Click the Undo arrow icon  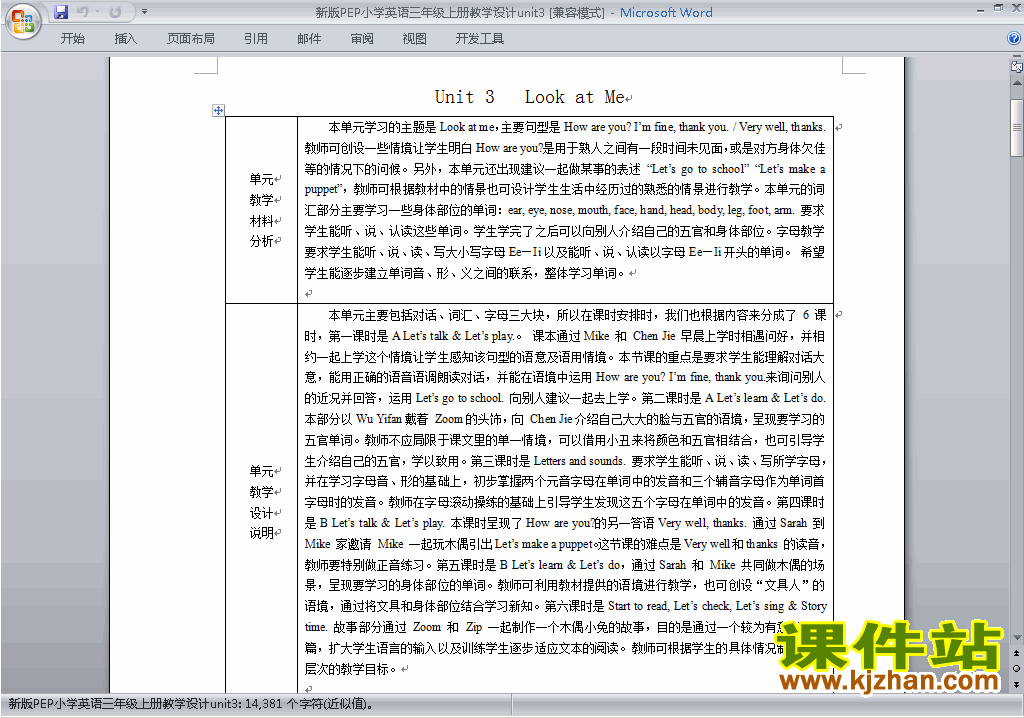(82, 12)
